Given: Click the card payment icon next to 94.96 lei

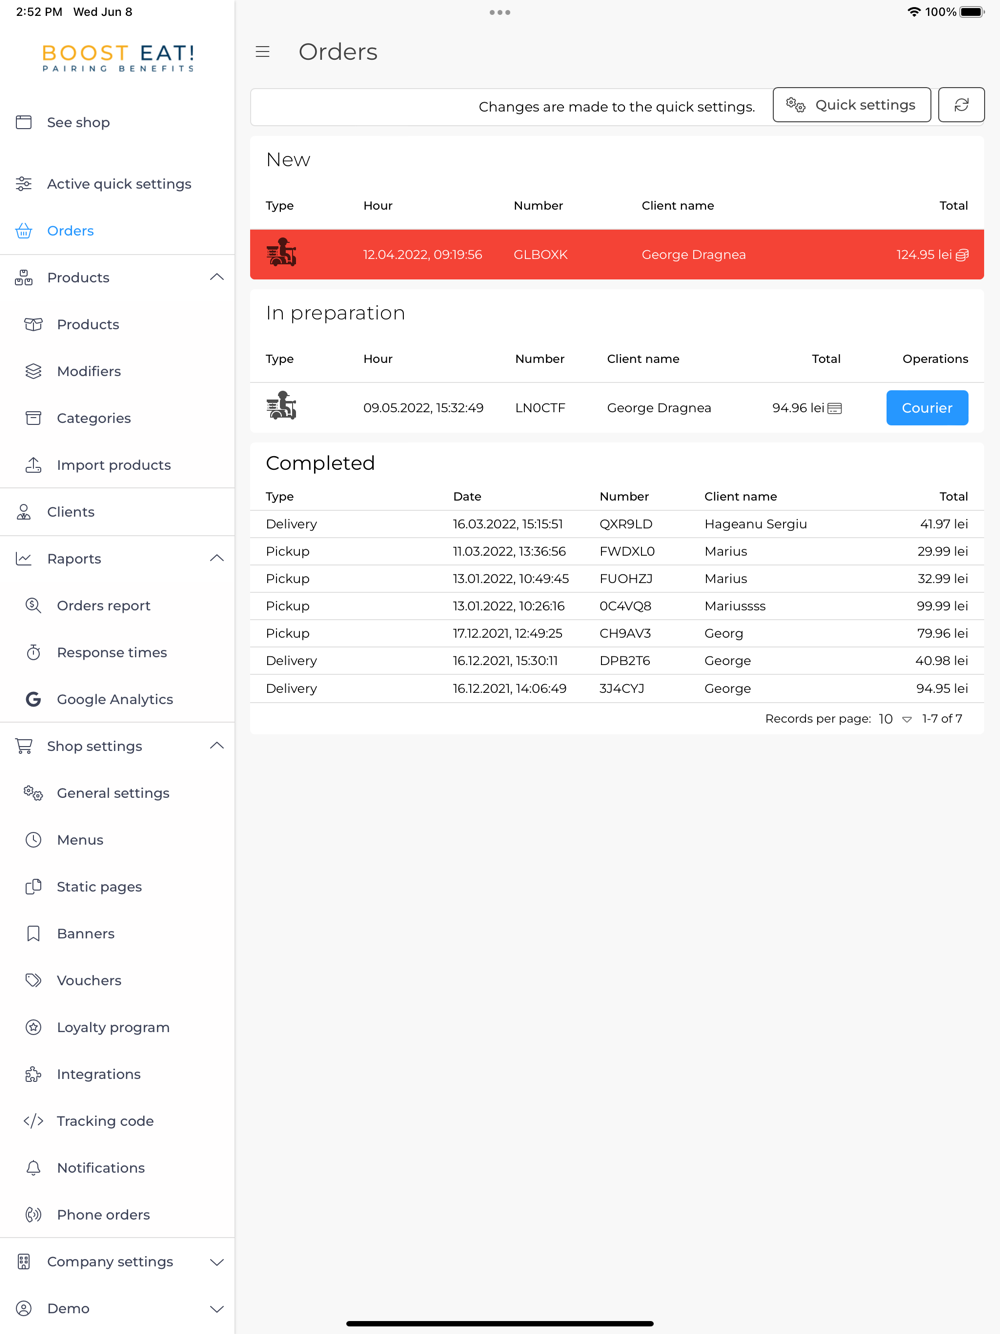Looking at the screenshot, I should click(x=835, y=408).
